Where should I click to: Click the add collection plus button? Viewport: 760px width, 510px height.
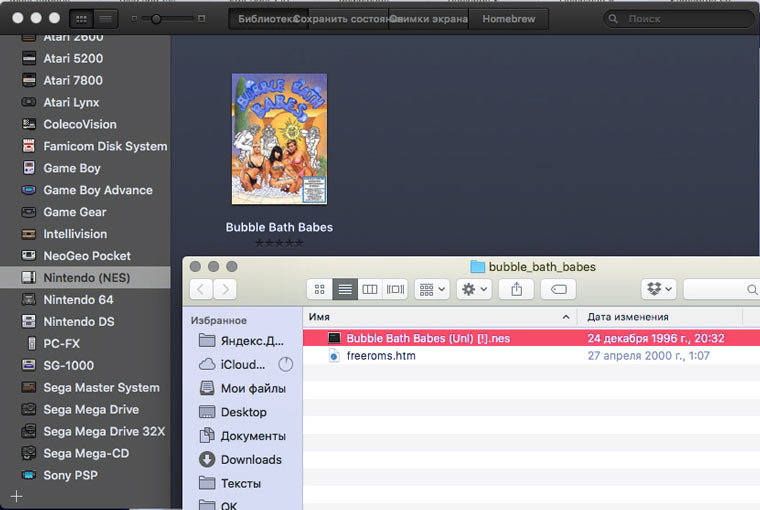[x=16, y=496]
